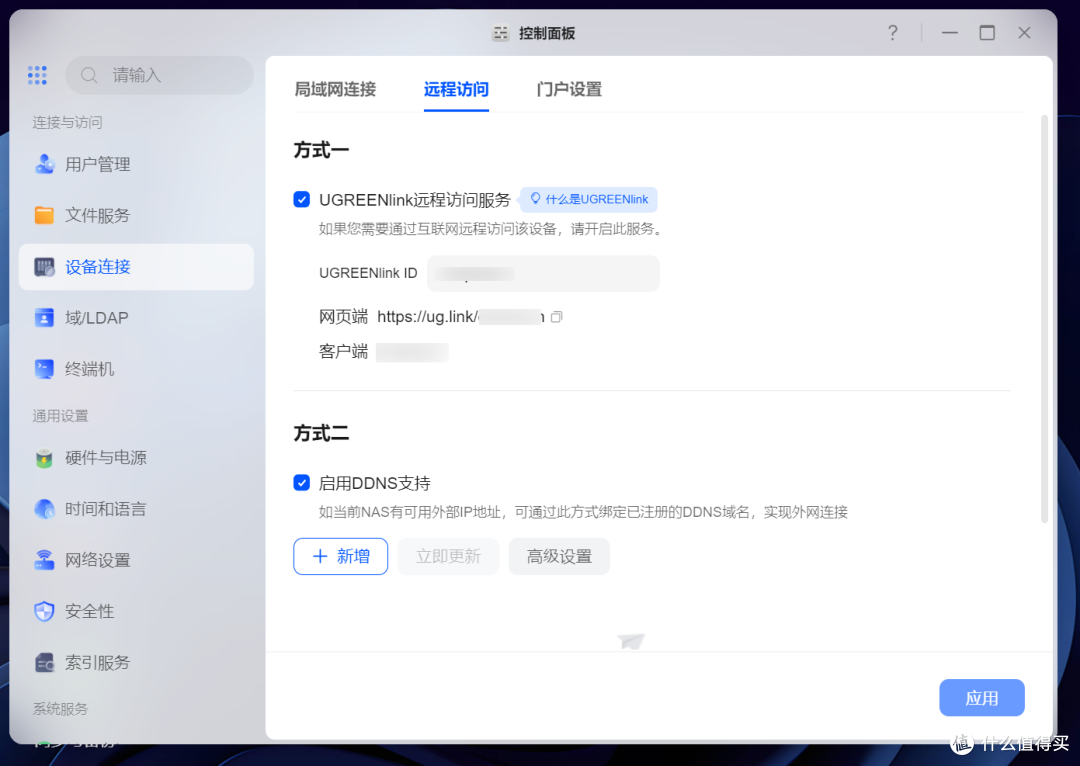Click the 应用 button
The image size is (1080, 766).
(x=982, y=698)
